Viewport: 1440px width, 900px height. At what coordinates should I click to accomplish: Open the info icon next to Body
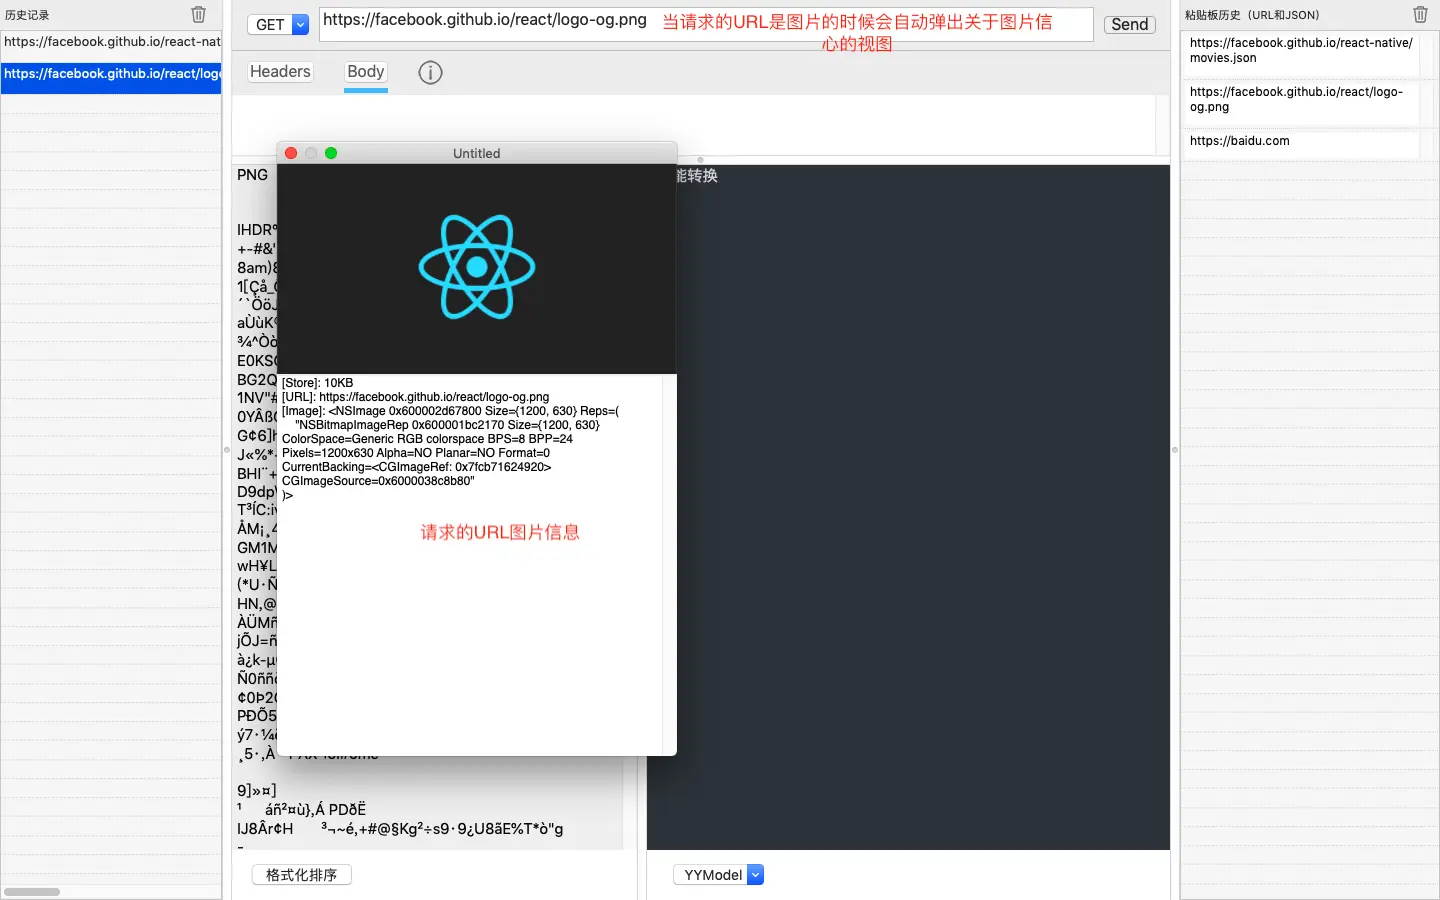pyautogui.click(x=430, y=72)
